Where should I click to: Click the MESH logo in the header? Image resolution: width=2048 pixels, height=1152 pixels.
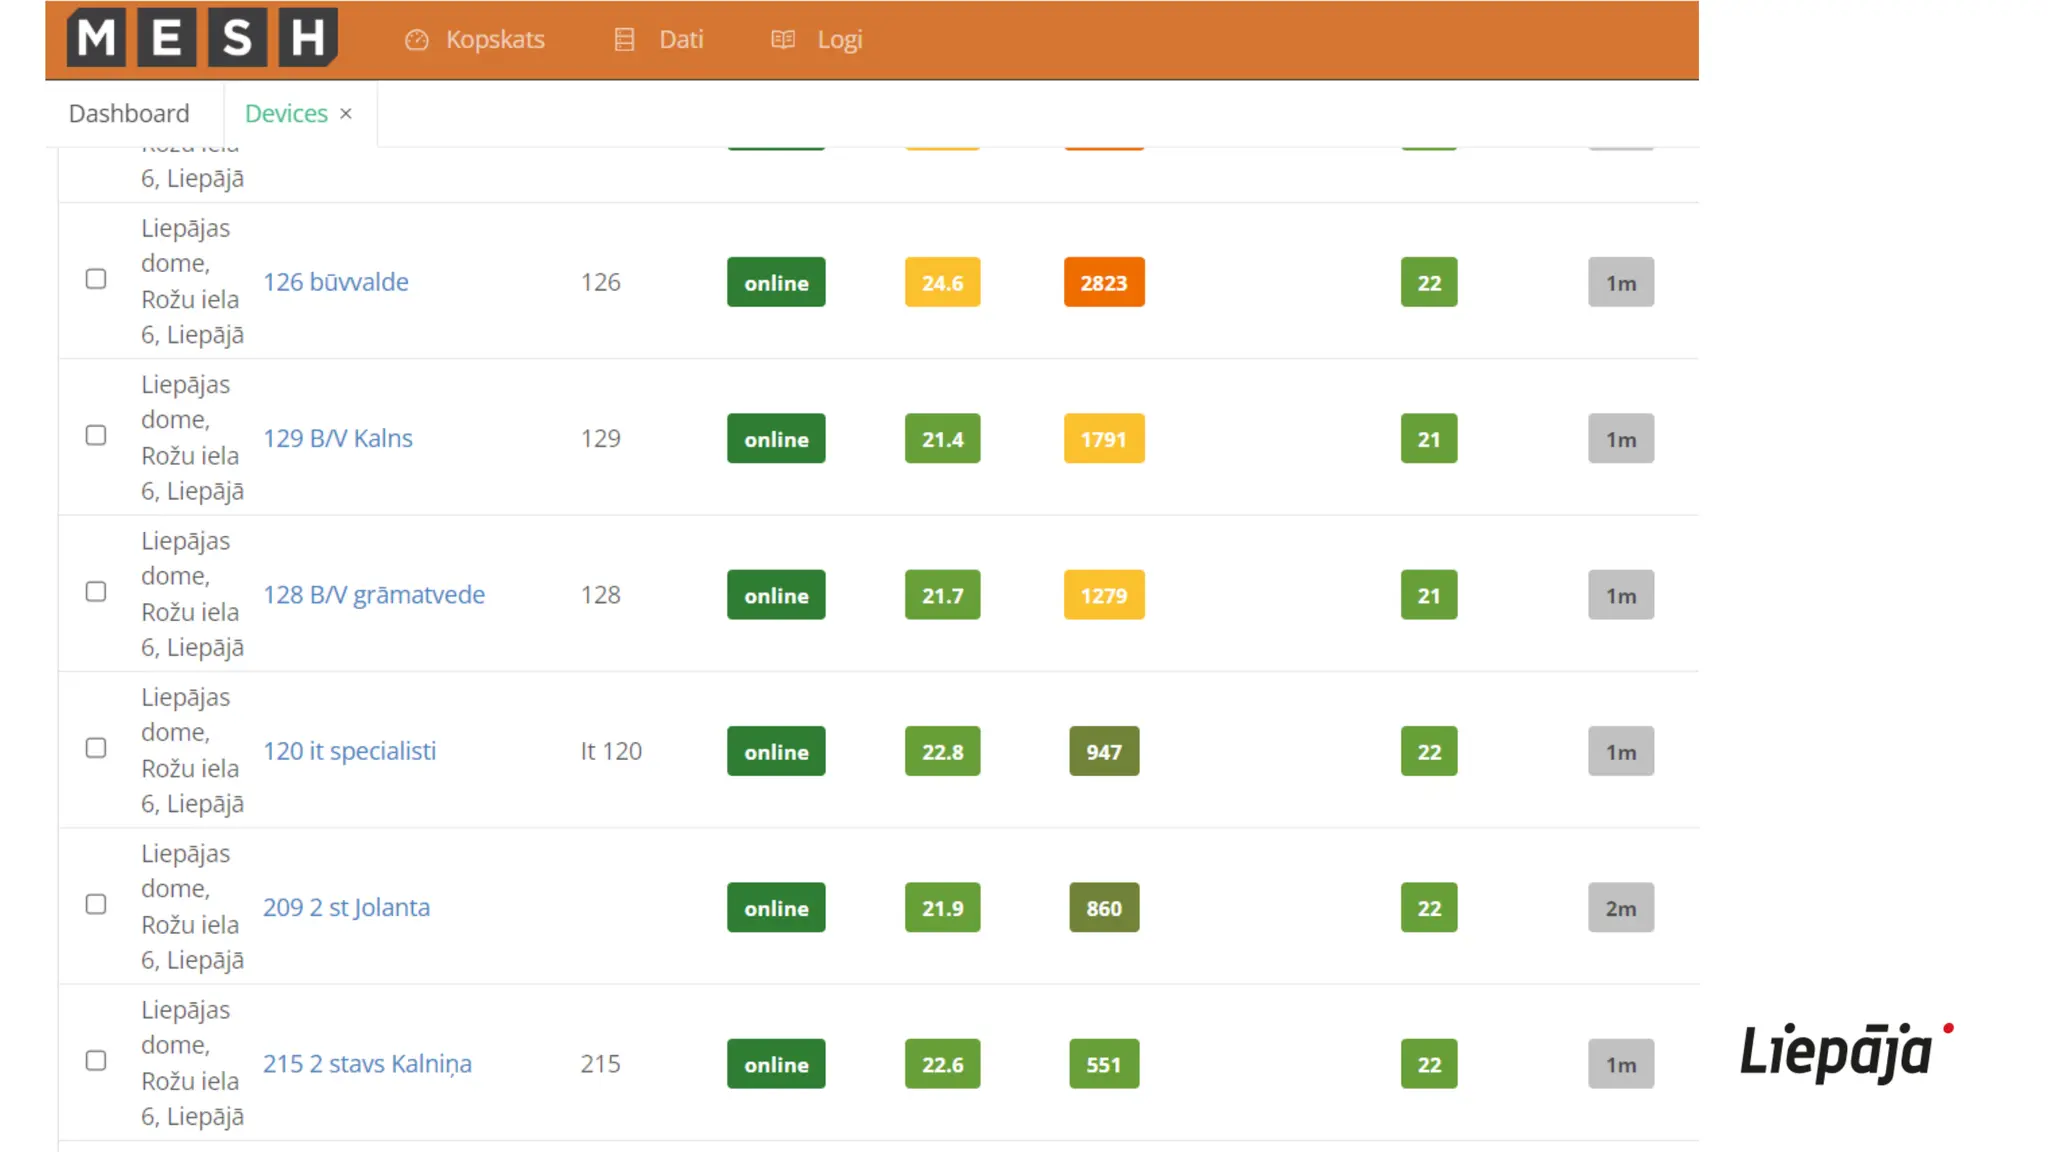point(202,38)
